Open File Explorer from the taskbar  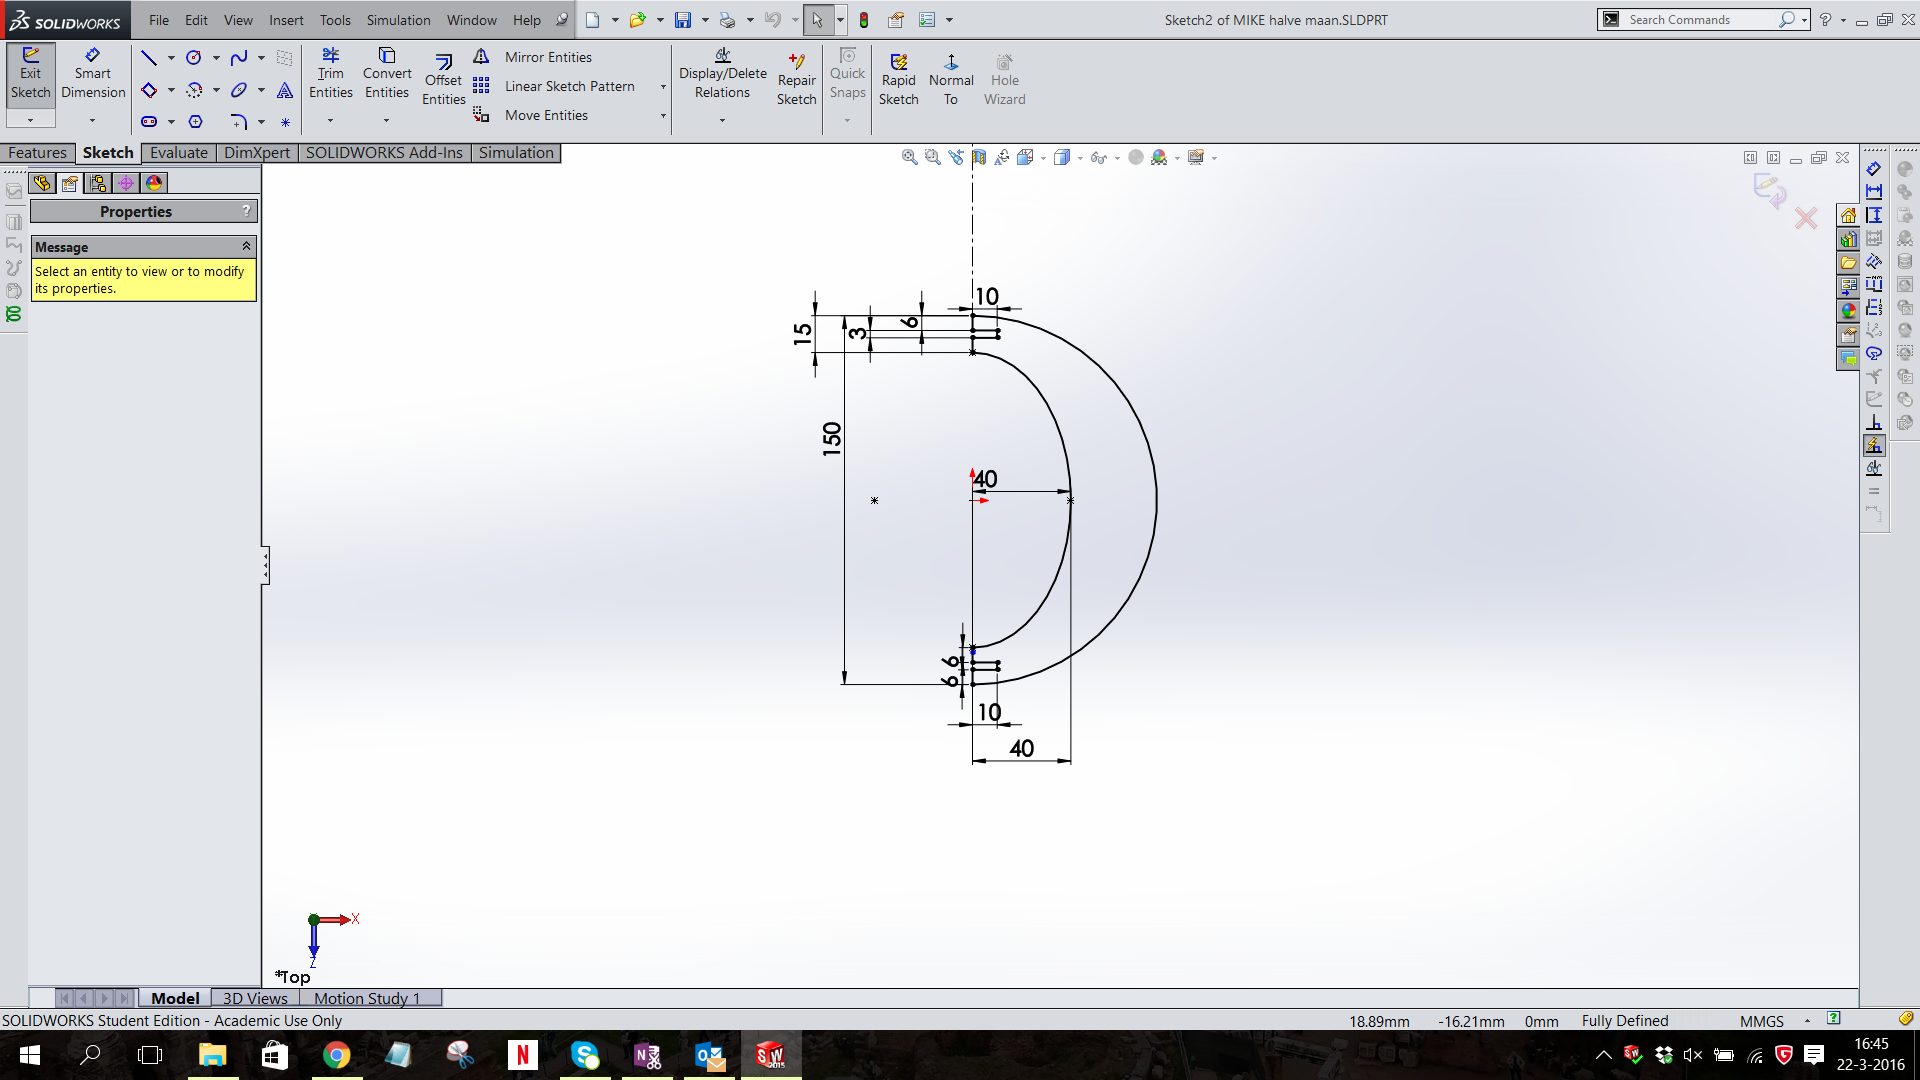click(213, 1055)
